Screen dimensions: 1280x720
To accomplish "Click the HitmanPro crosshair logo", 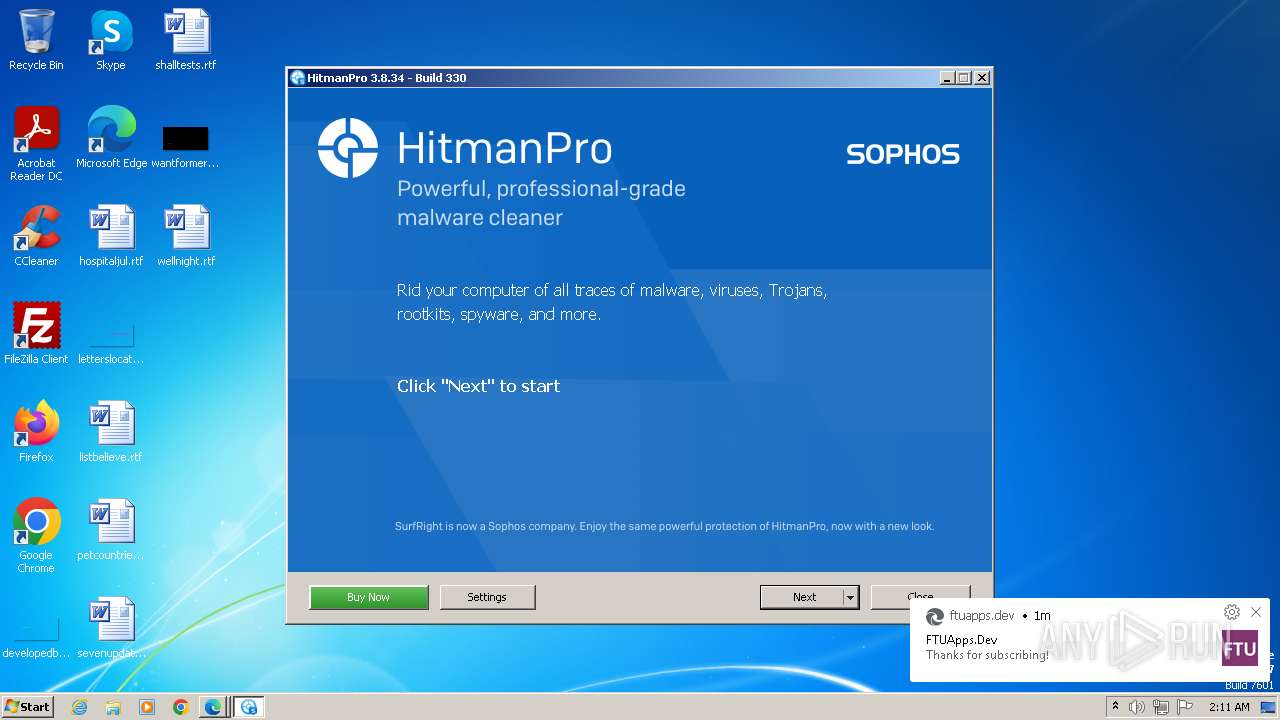I will (x=348, y=148).
